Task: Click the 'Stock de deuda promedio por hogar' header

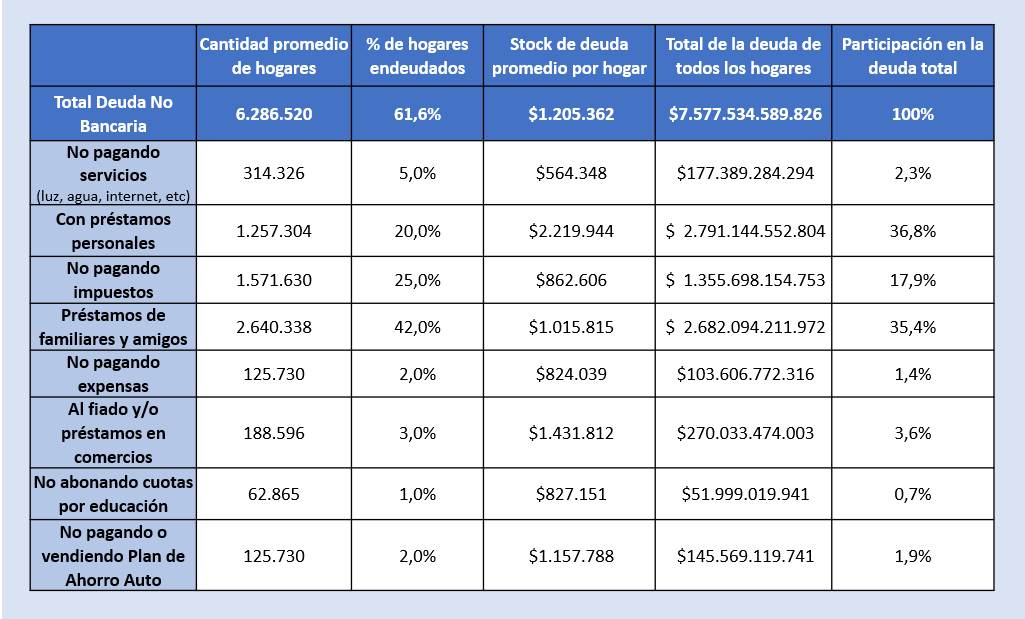Action: coord(569,56)
